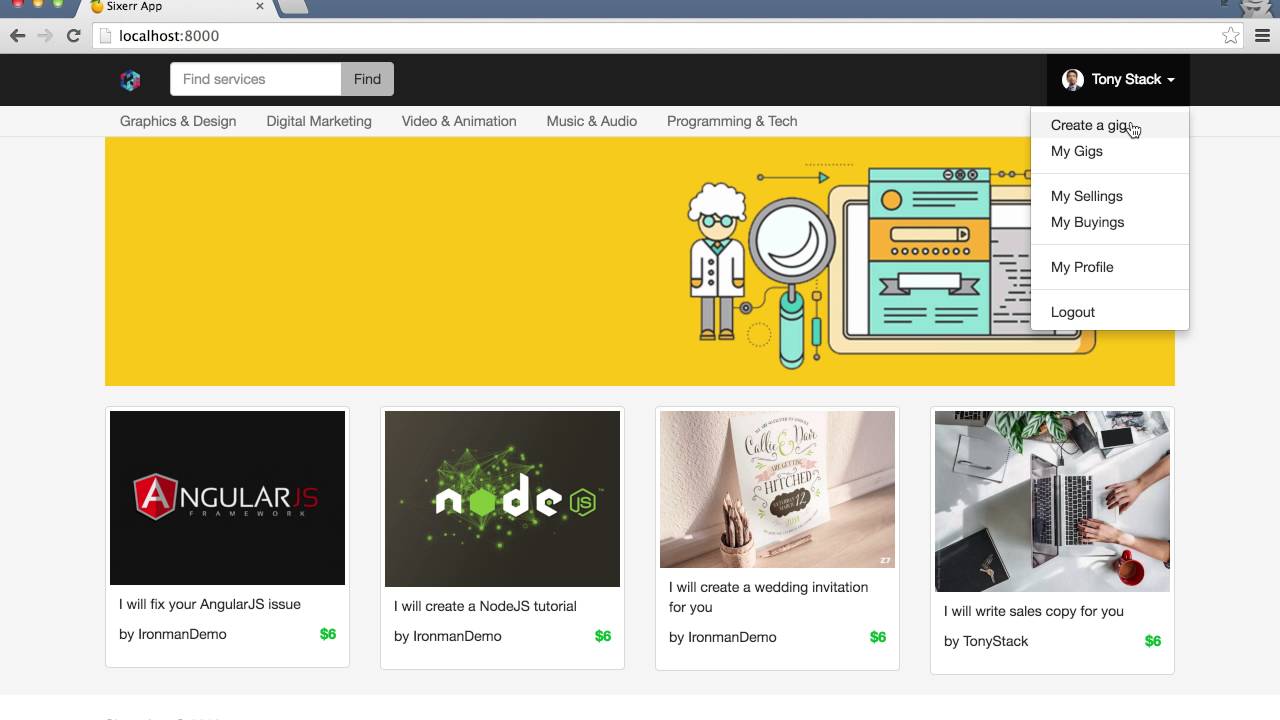This screenshot has width=1280, height=720.
Task: Click 'by IronmanDemo' under NodeJS gig
Action: [x=448, y=637]
